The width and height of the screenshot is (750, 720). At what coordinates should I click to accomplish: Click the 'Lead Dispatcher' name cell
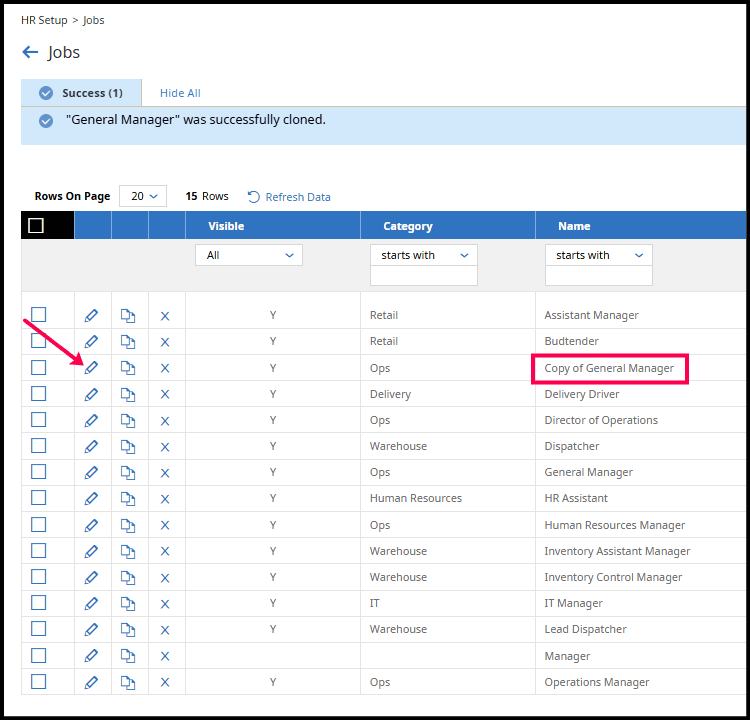pos(585,629)
